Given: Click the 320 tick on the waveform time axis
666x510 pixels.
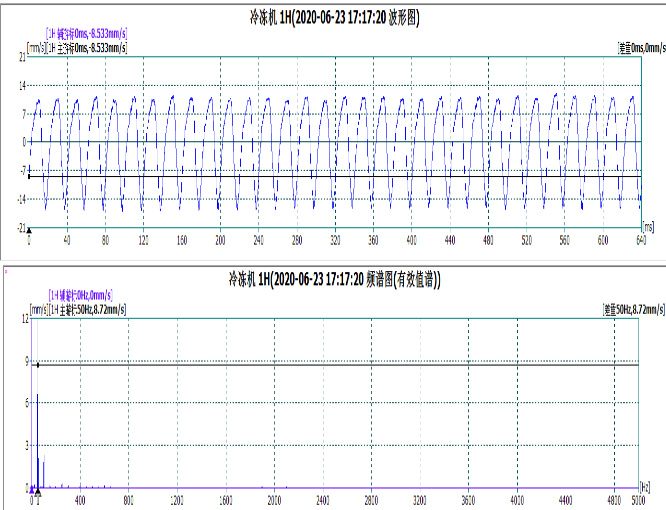Looking at the screenshot, I should (x=335, y=241).
